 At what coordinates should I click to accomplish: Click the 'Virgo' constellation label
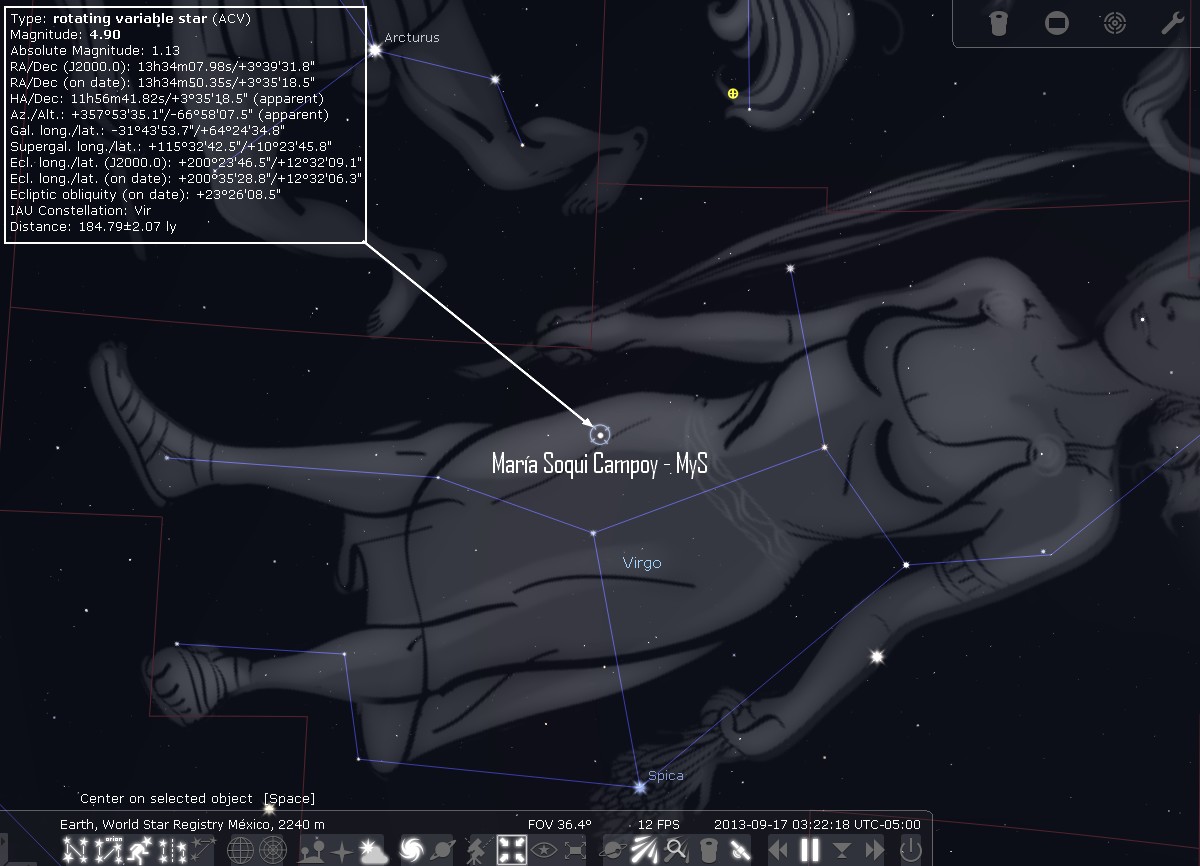point(642,563)
